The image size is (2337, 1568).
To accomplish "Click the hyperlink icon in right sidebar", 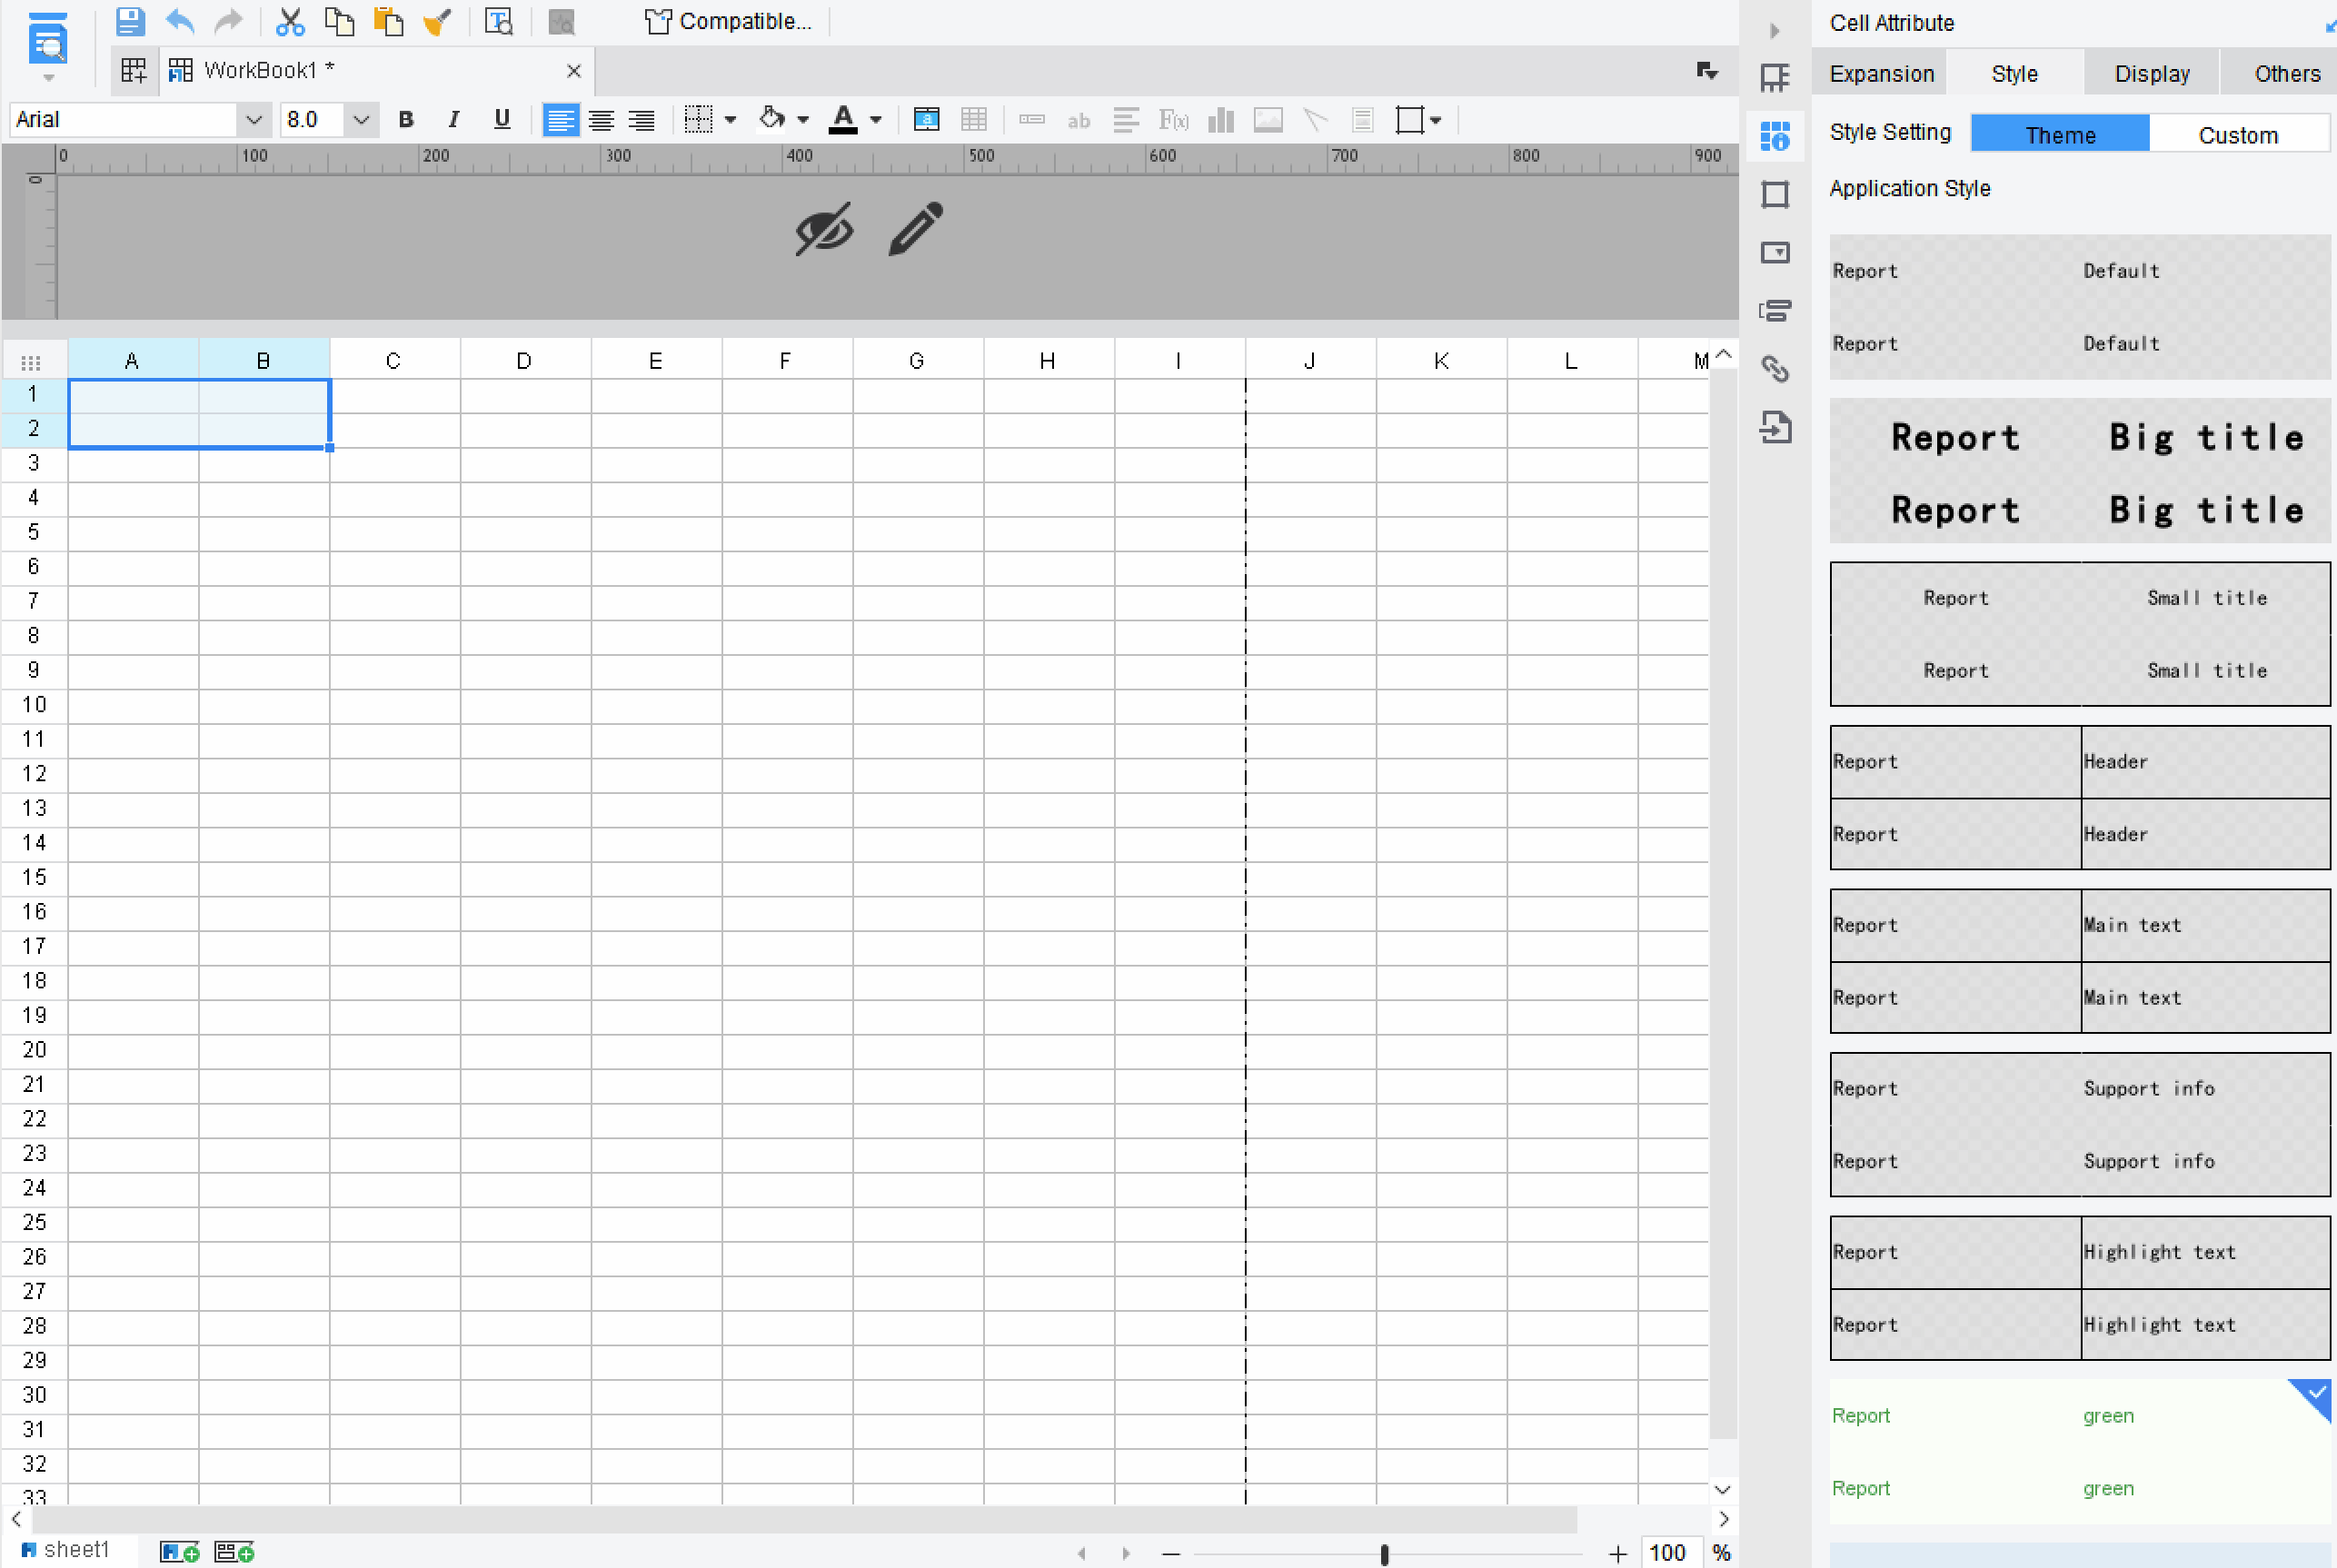I will pyautogui.click(x=1775, y=369).
